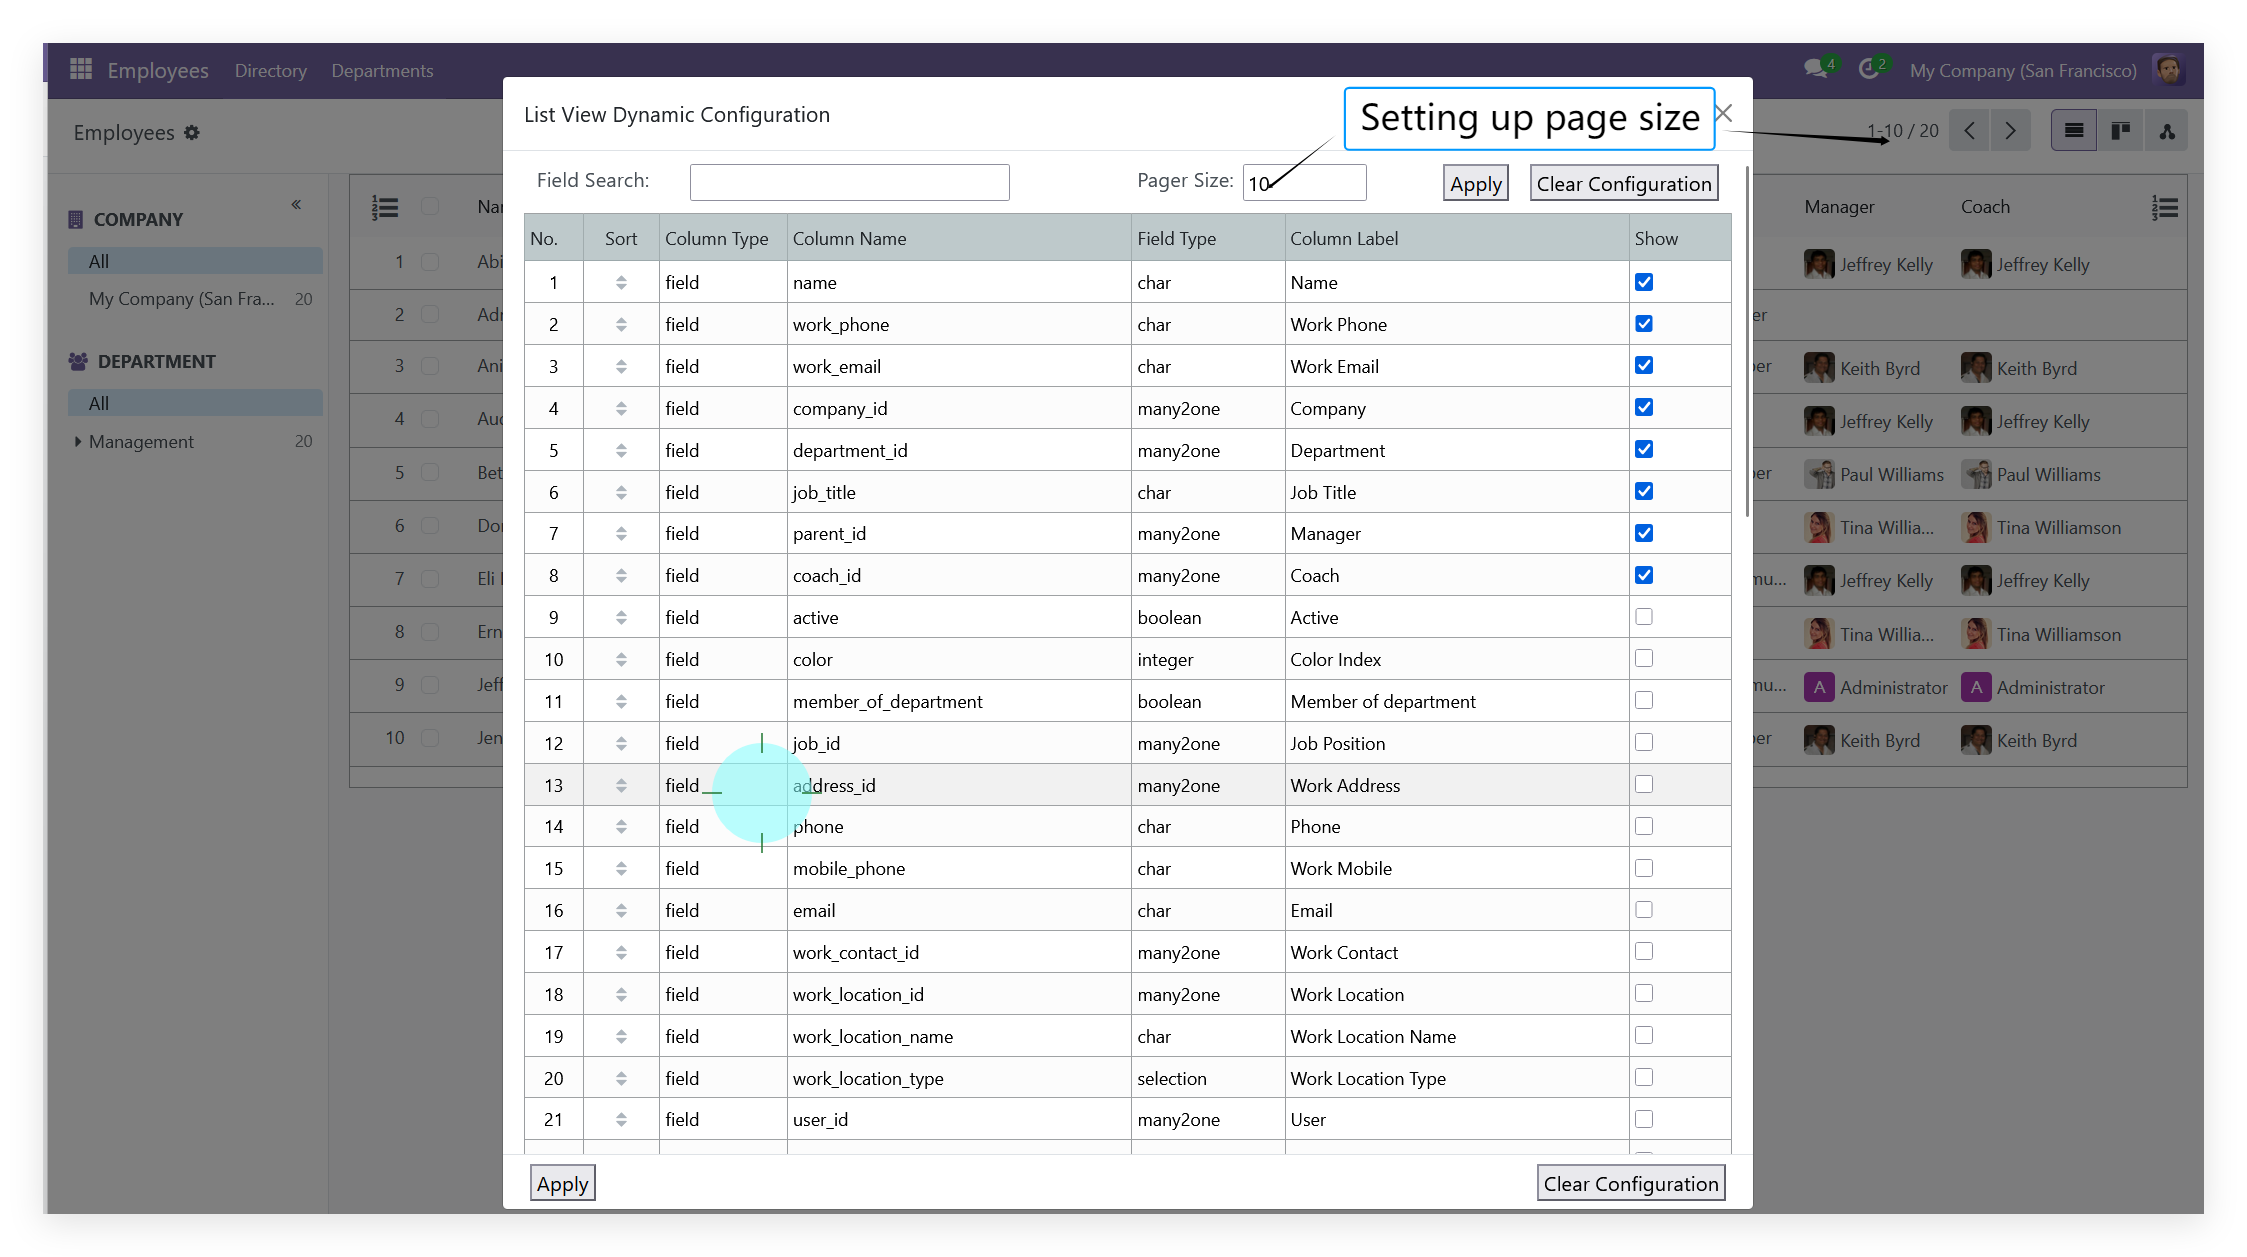Click sort handle for work_email row

pos(621,367)
